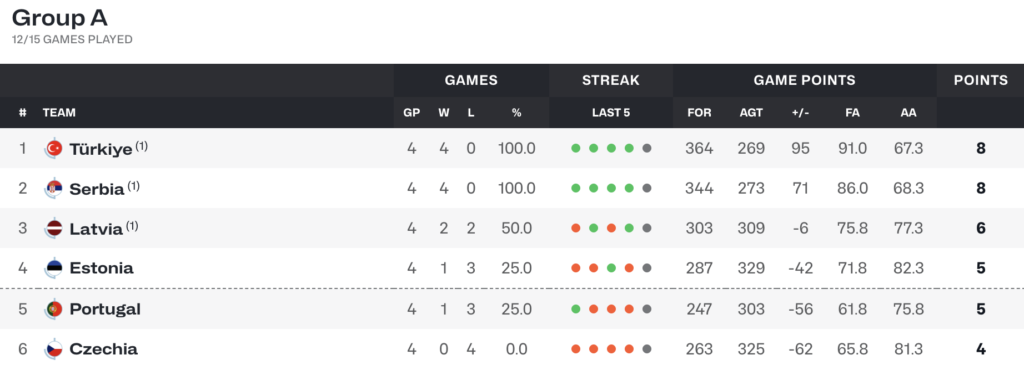Click the Serbia flag icon
Viewport: 1024px width, 365px height.
(x=54, y=189)
